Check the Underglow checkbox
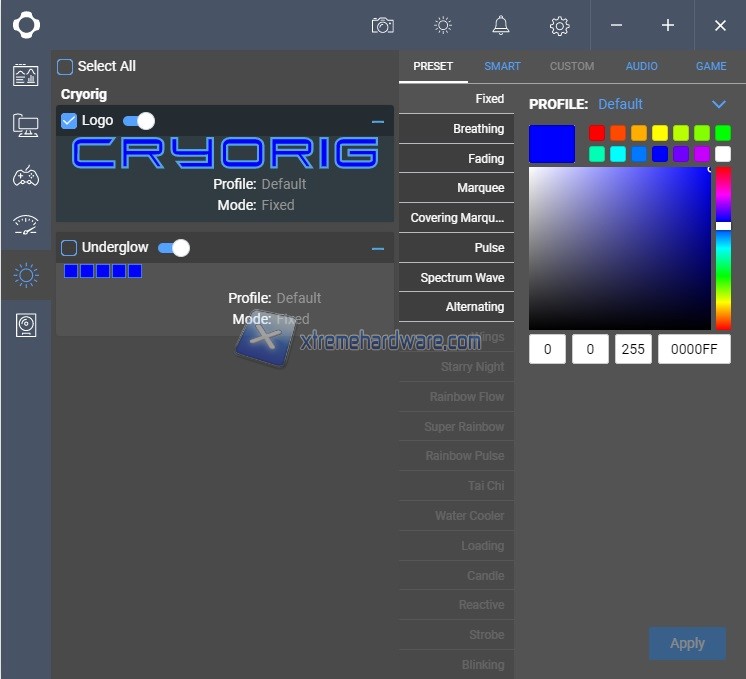The image size is (746, 679). coord(69,248)
